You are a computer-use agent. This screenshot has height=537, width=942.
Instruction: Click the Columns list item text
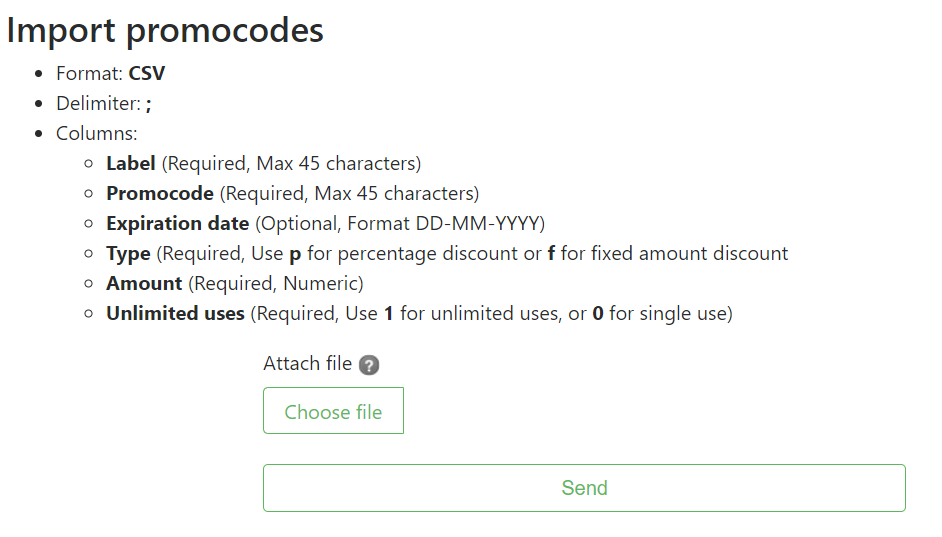click(x=96, y=134)
